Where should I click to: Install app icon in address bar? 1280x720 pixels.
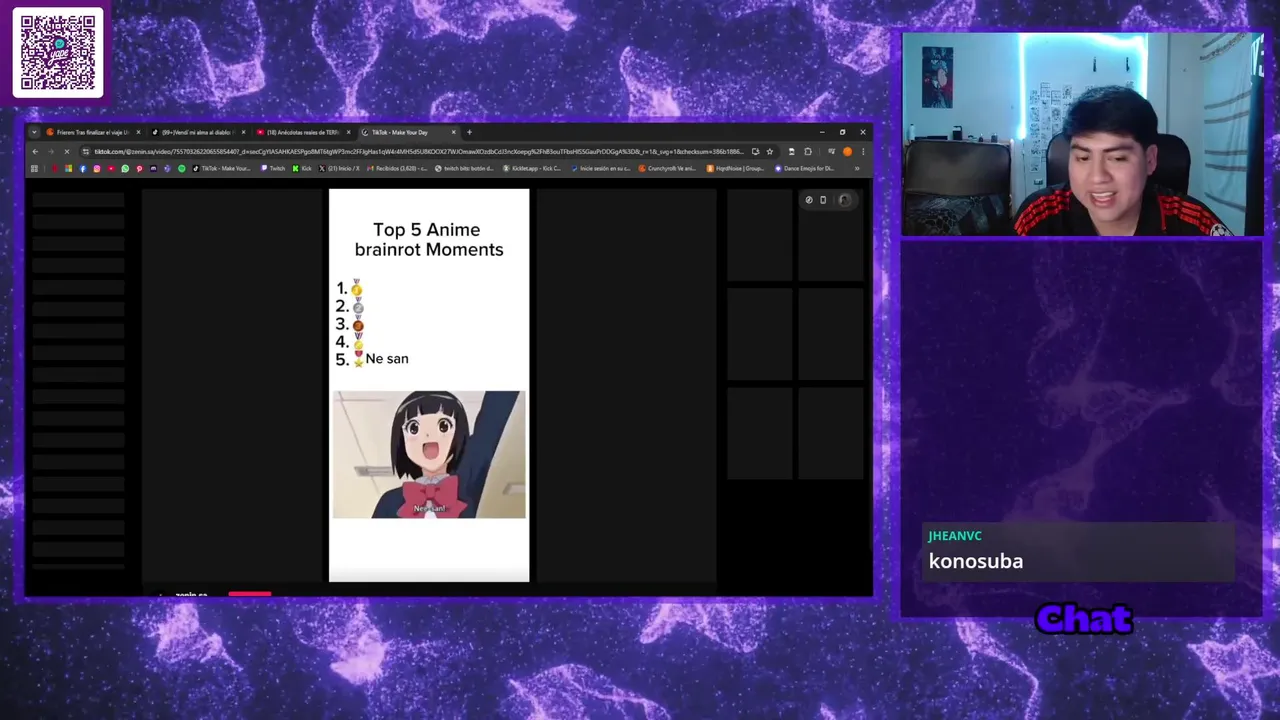(756, 152)
